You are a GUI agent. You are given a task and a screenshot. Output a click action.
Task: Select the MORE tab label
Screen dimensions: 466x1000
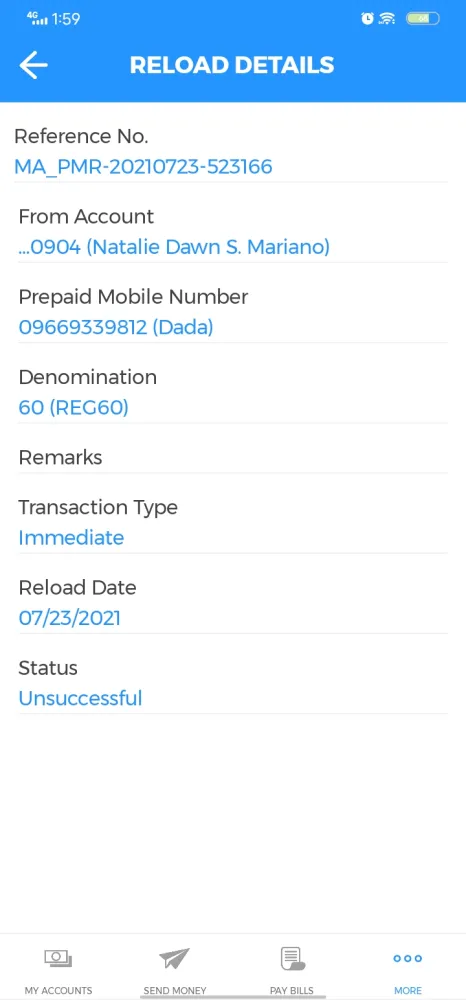click(x=408, y=990)
